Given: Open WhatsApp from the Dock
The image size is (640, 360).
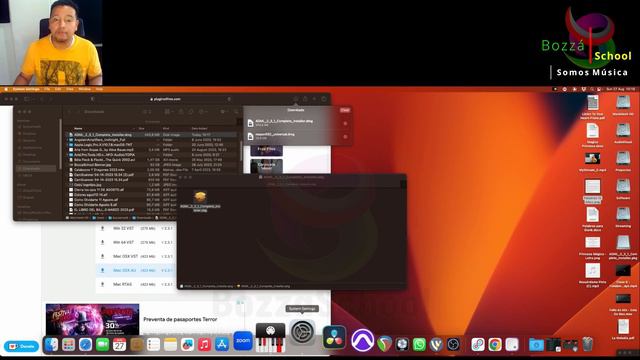Looking at the screenshot, I should (419, 345).
